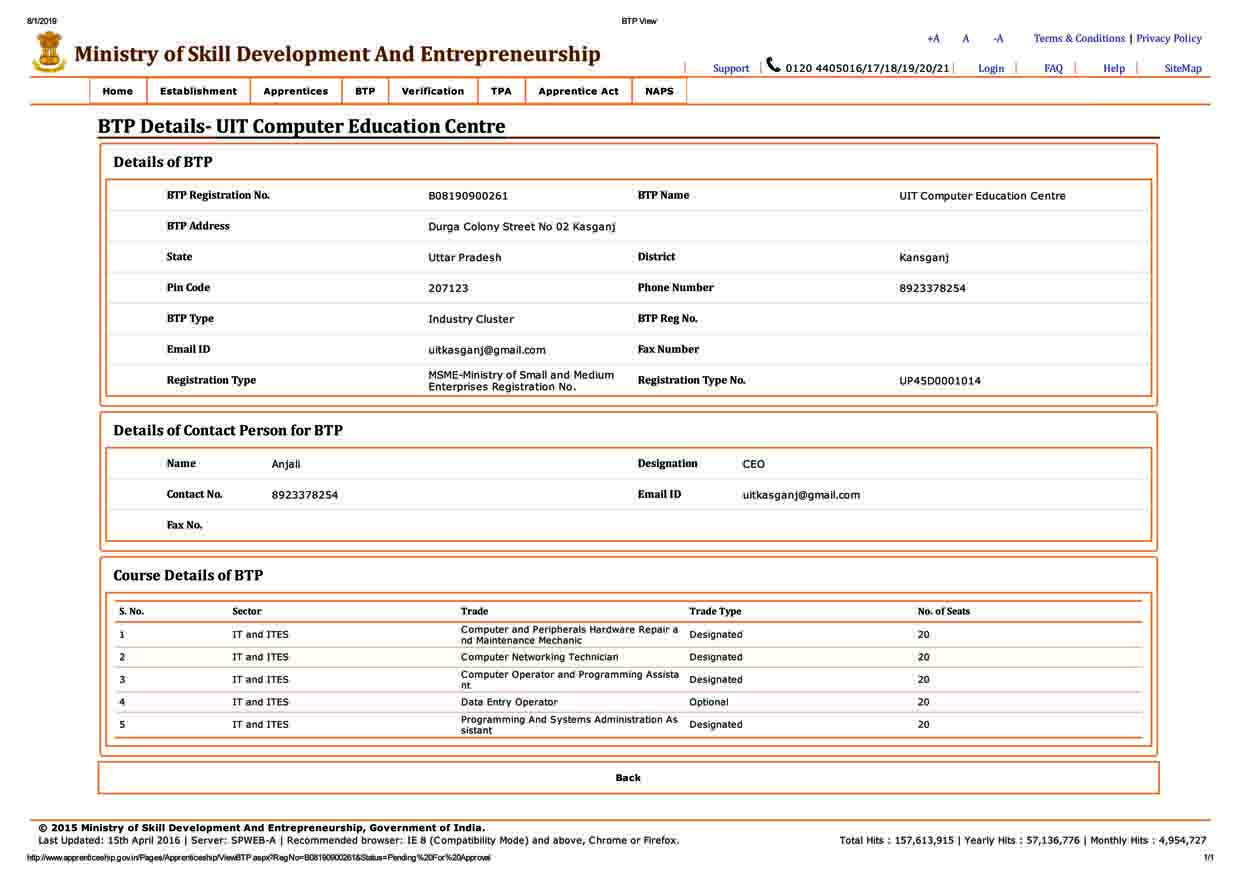Click the district value Kansganj
Screen dimensions: 1241x878
pyautogui.click(x=924, y=258)
